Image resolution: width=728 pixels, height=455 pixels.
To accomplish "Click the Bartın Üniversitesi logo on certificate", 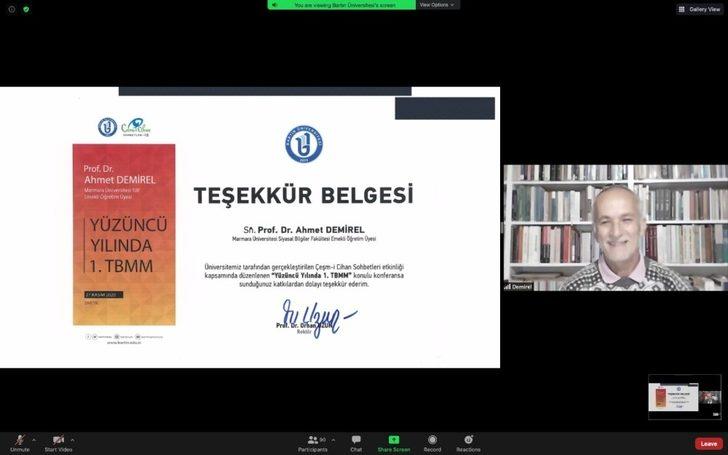I will tap(304, 144).
